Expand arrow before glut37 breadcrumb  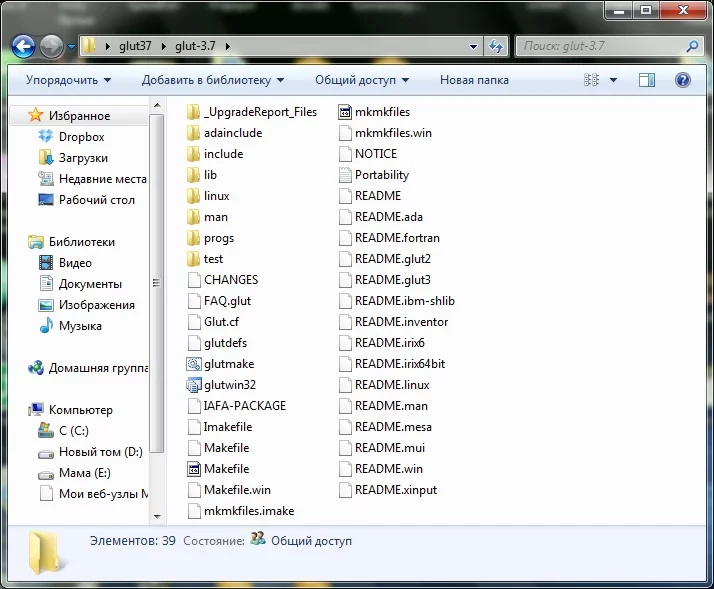107,46
